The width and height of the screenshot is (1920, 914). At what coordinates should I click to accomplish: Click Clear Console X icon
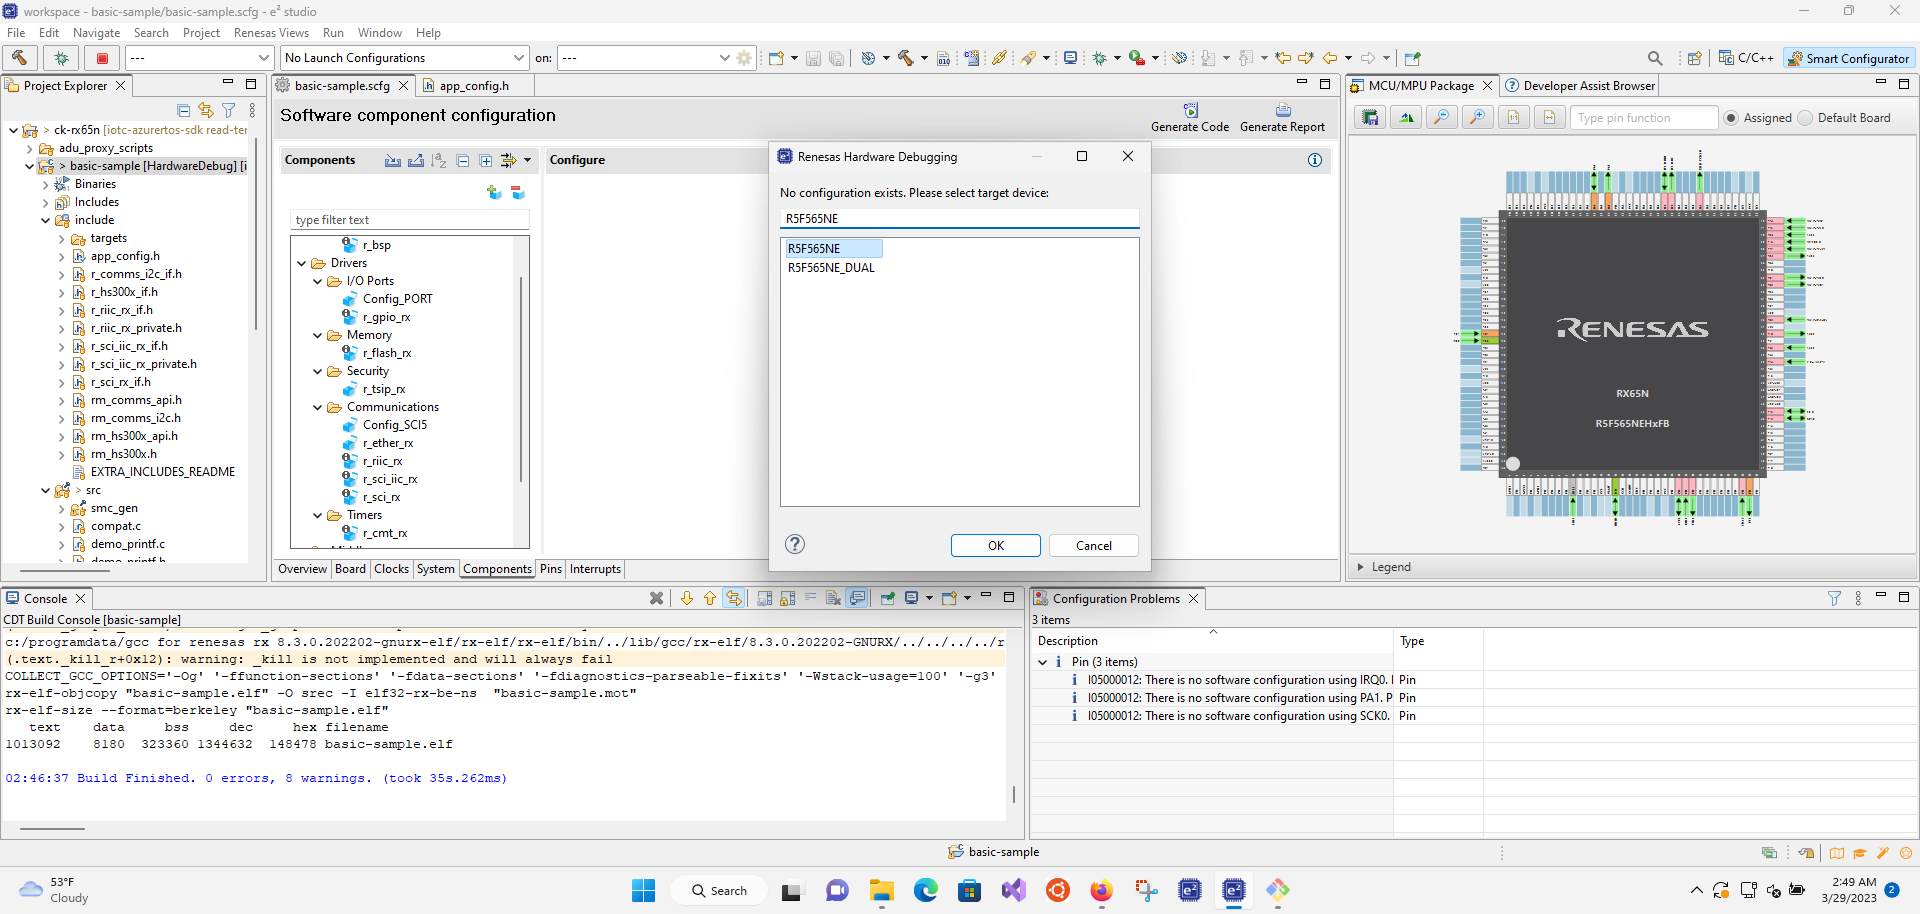click(656, 598)
